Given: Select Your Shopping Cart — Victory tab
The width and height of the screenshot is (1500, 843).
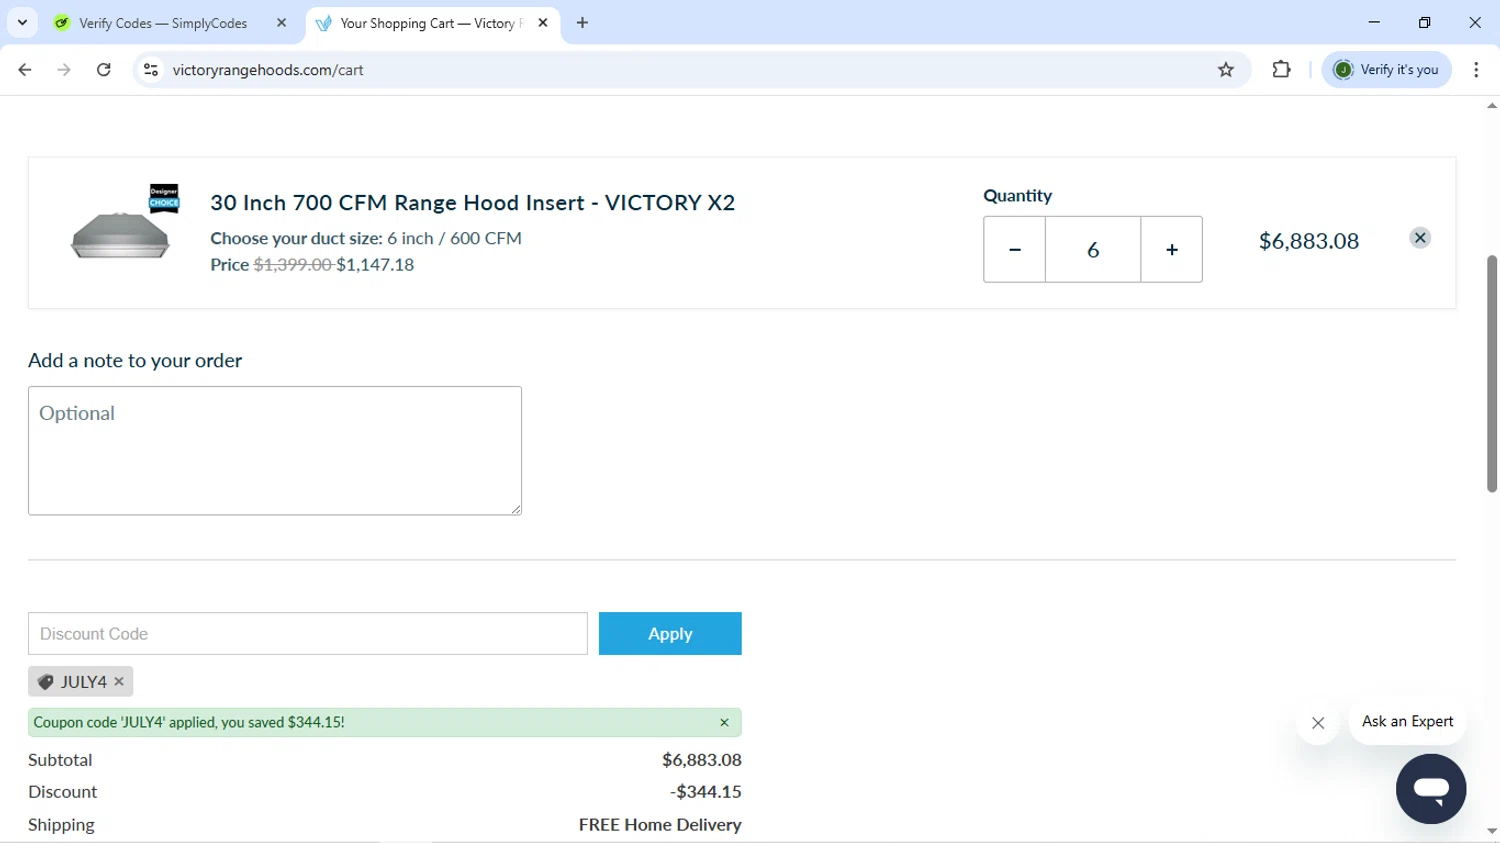Looking at the screenshot, I should point(433,23).
